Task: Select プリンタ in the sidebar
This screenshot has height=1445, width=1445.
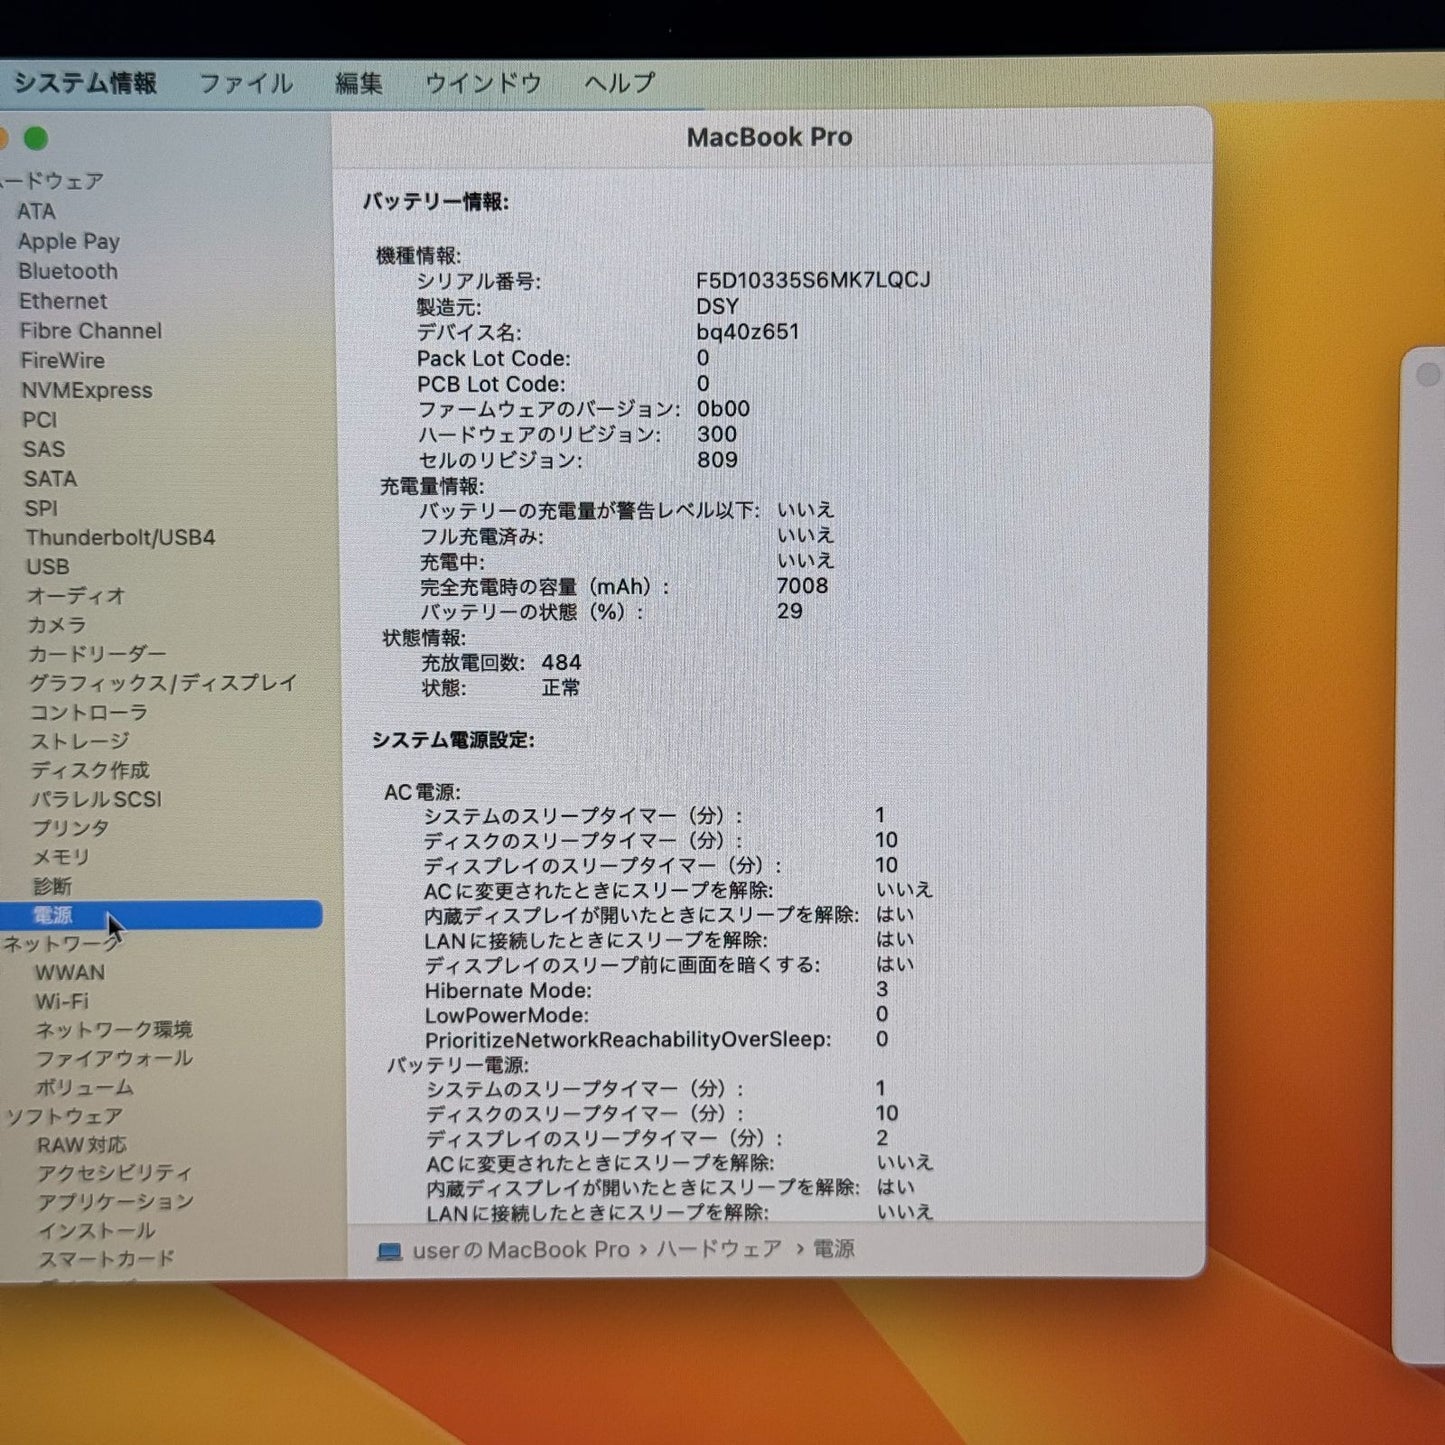Action: 70,828
